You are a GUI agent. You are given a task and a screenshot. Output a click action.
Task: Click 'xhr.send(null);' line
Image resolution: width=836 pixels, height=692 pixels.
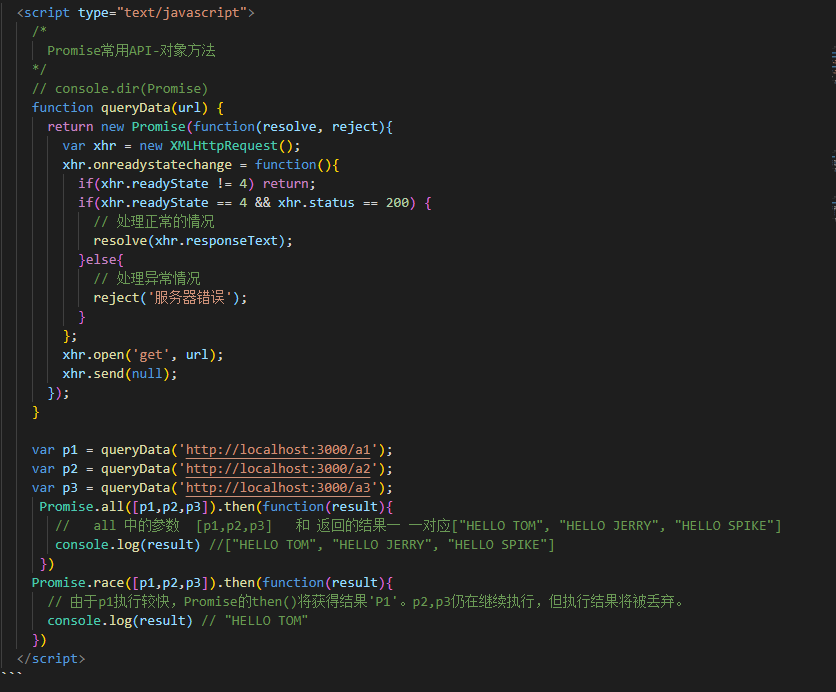(120, 374)
